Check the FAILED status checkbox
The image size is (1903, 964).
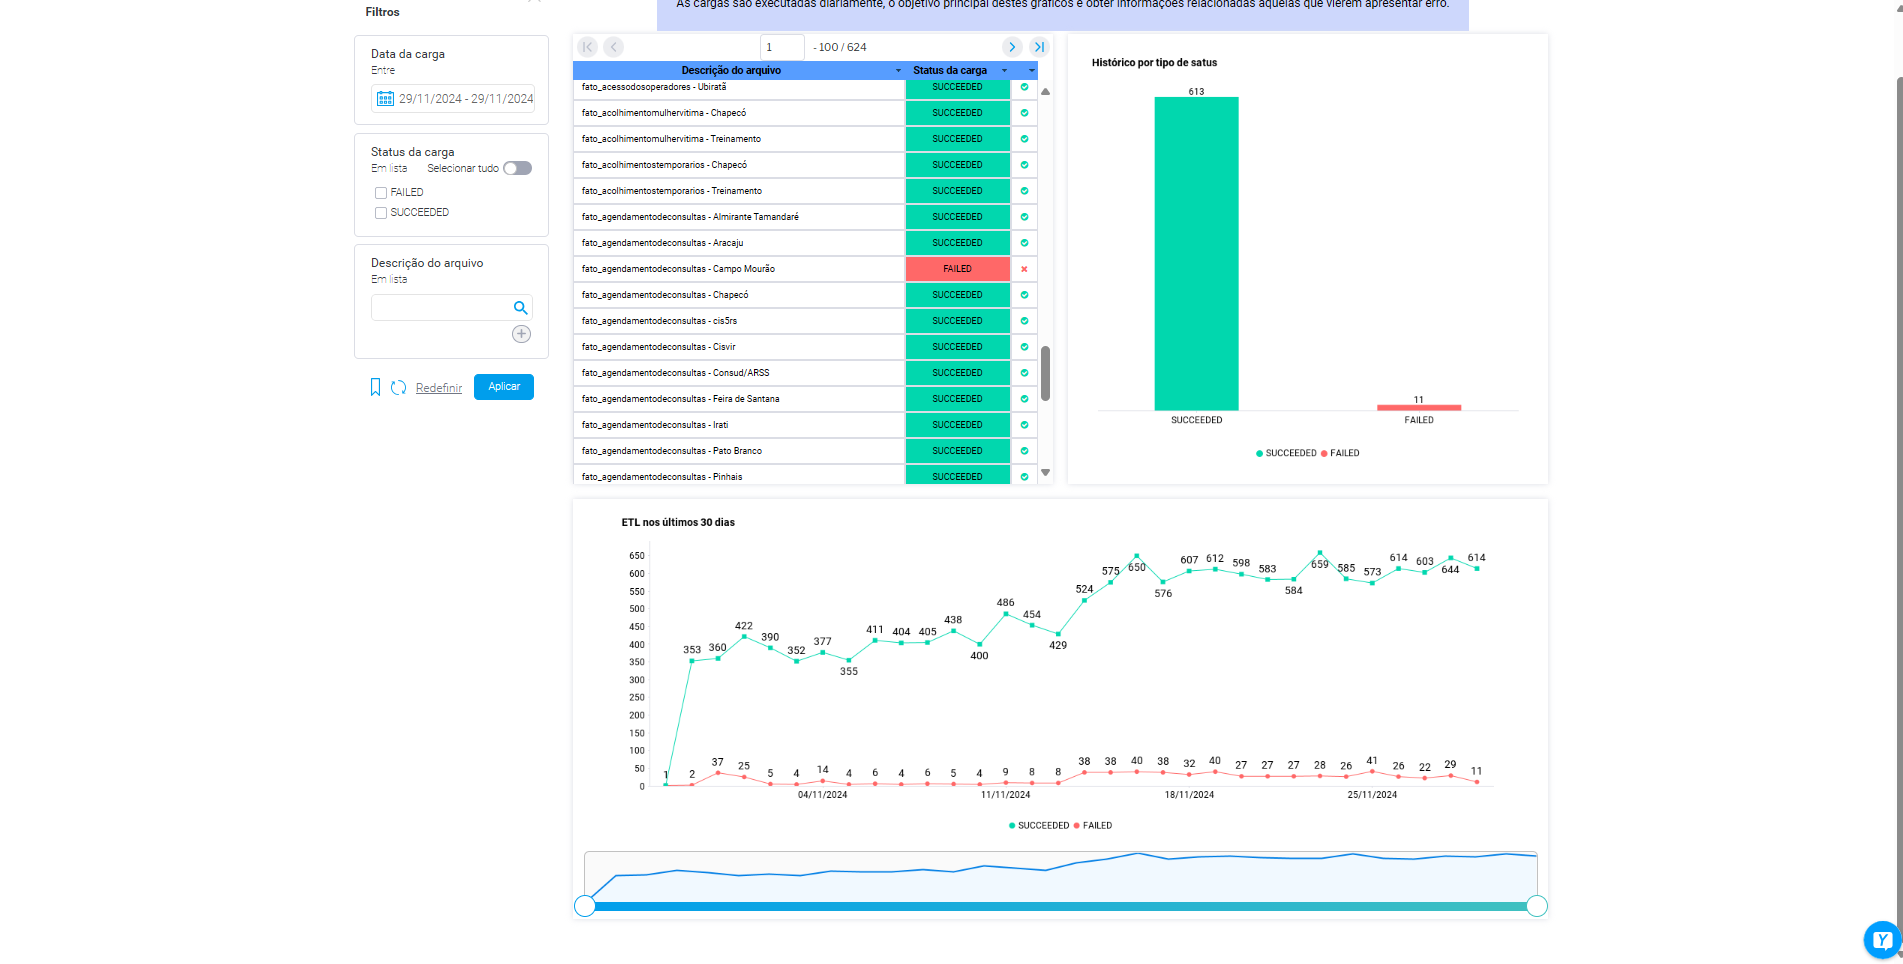click(x=381, y=193)
